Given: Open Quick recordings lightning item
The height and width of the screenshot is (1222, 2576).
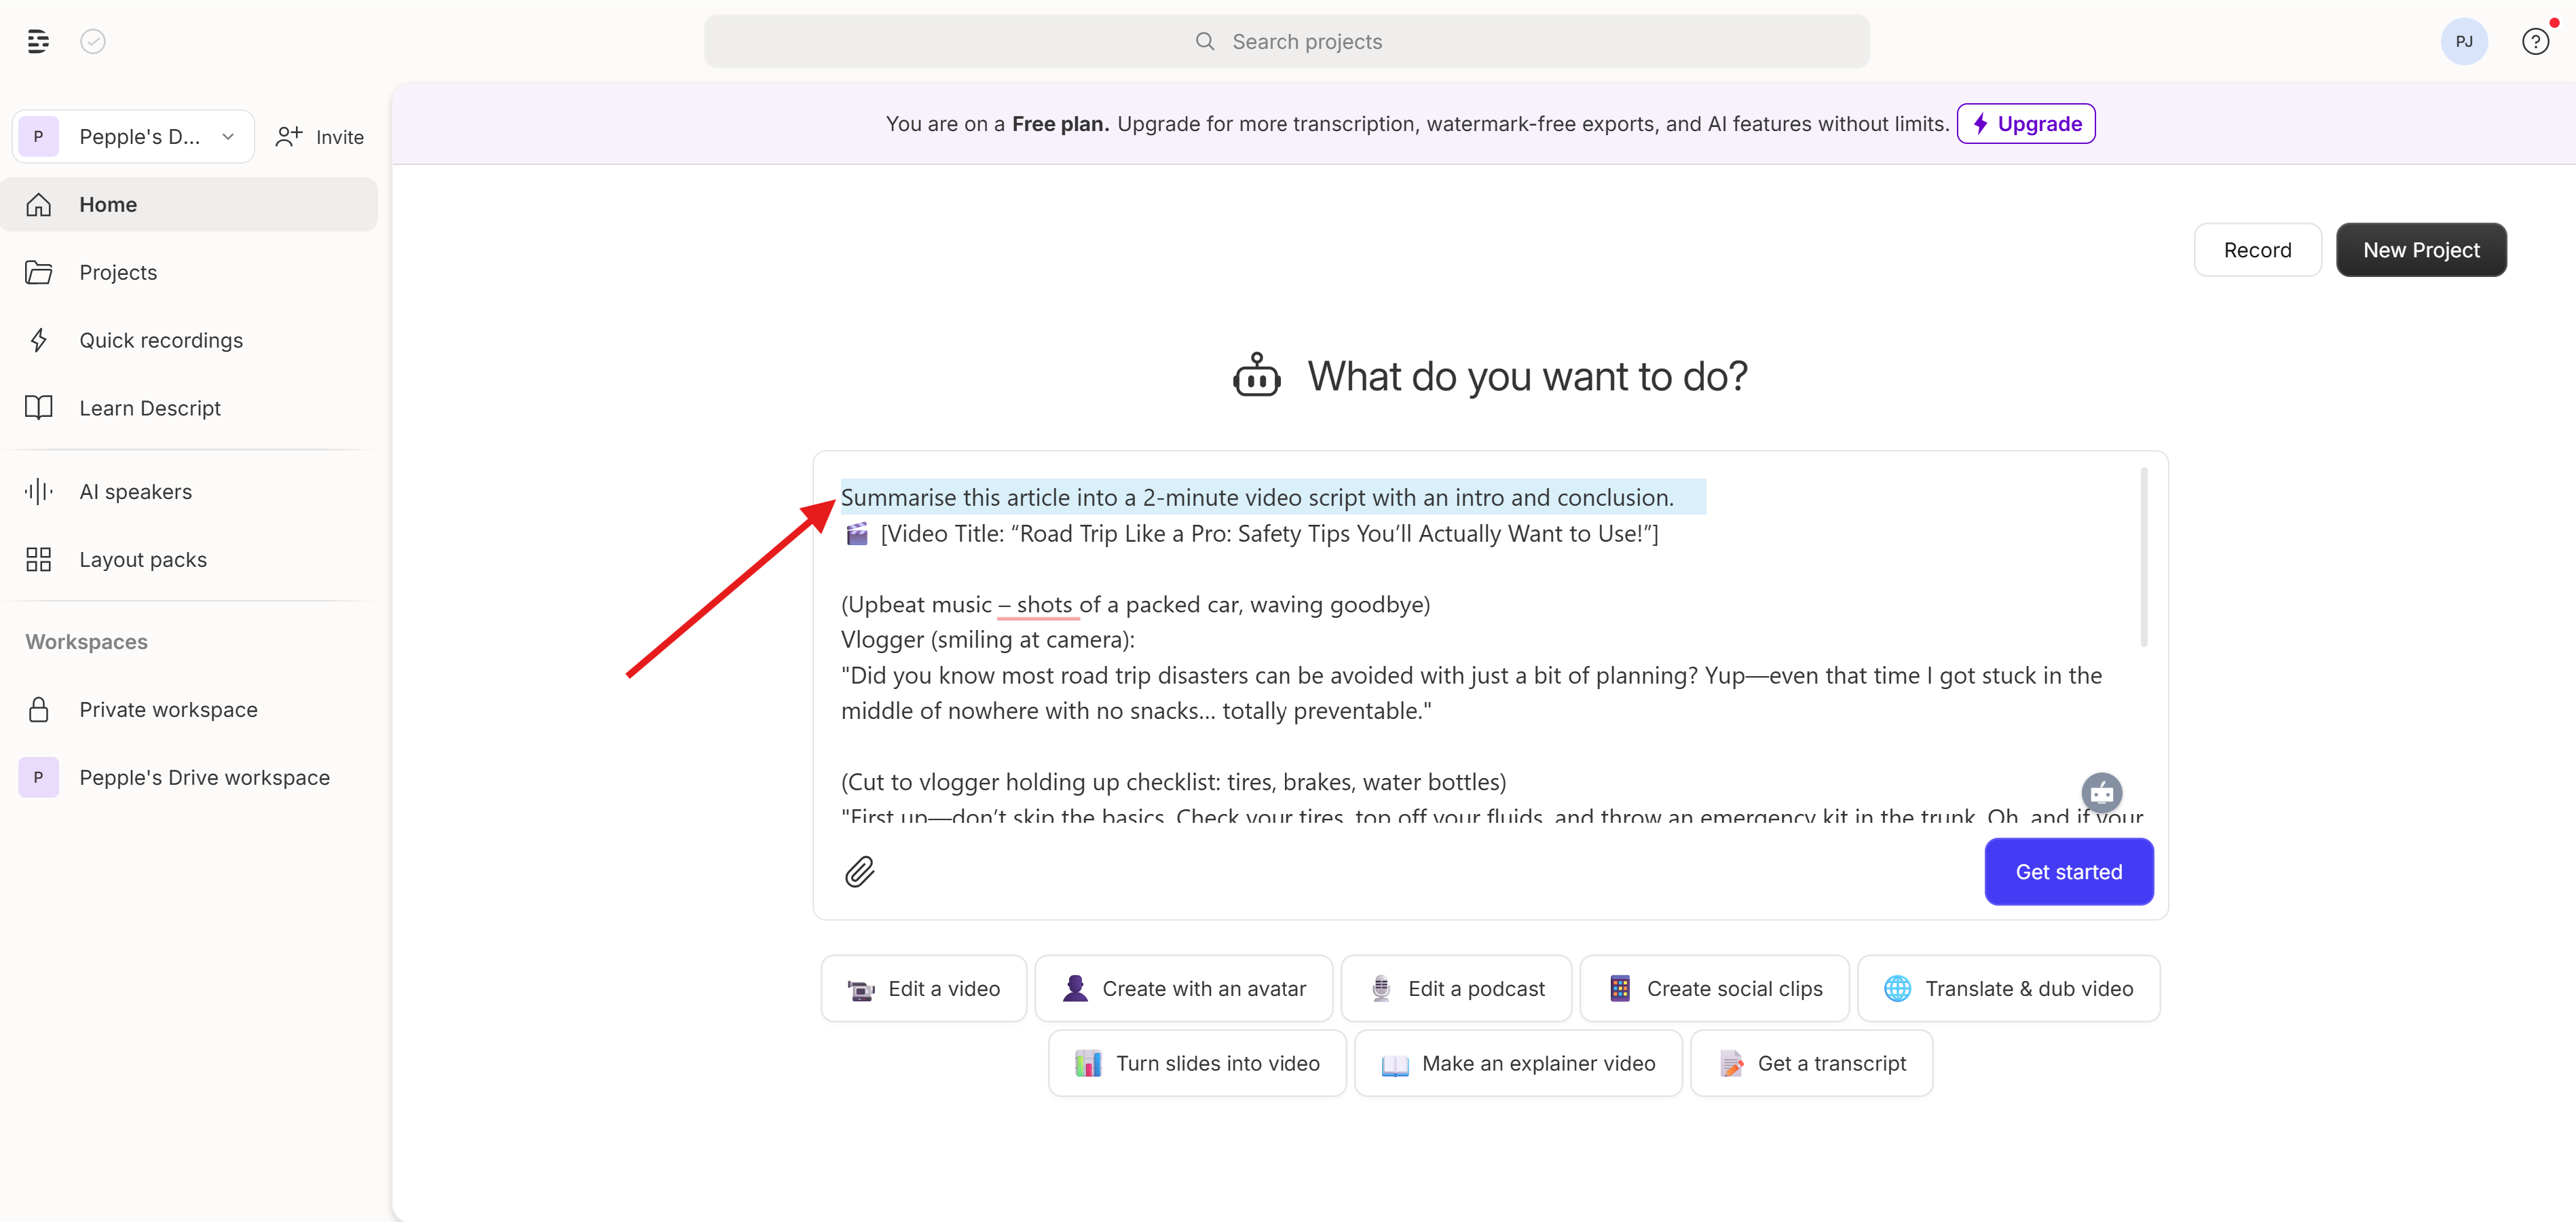Looking at the screenshot, I should coord(160,341).
